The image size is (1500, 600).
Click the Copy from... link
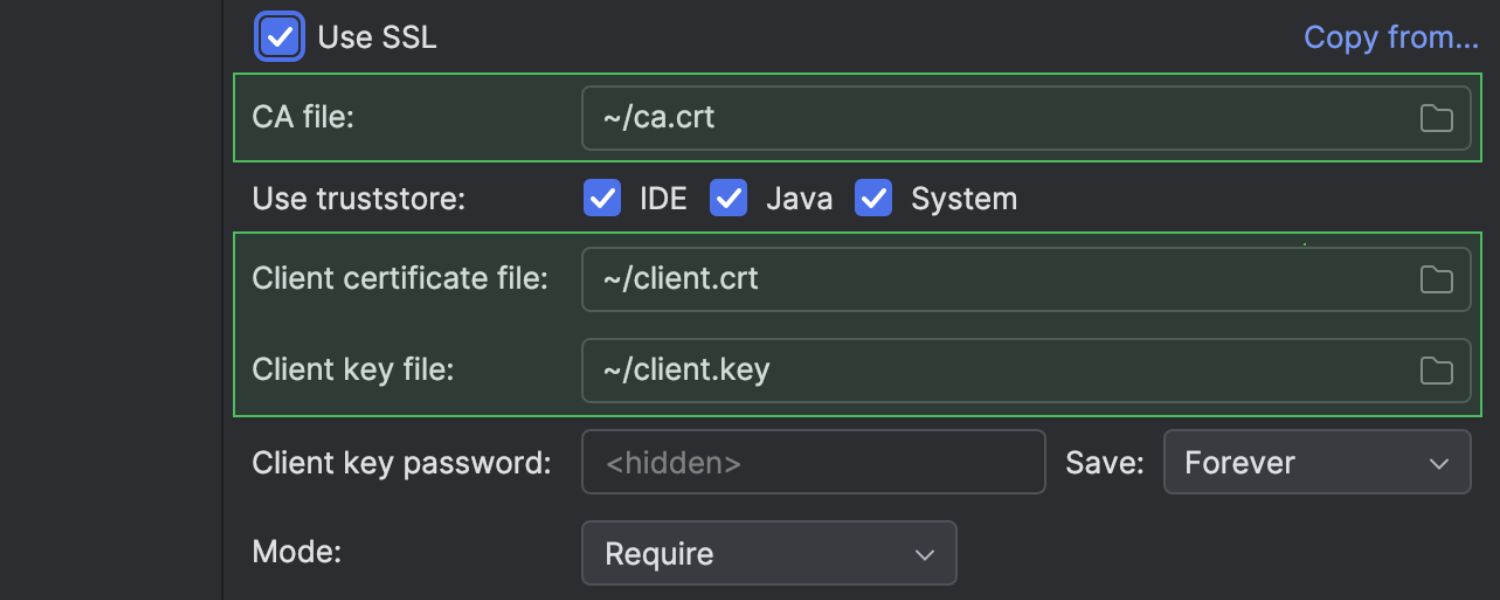pos(1390,37)
